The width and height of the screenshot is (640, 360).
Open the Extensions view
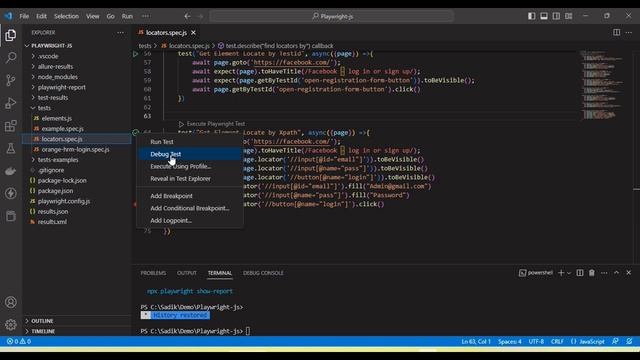[x=11, y=126]
